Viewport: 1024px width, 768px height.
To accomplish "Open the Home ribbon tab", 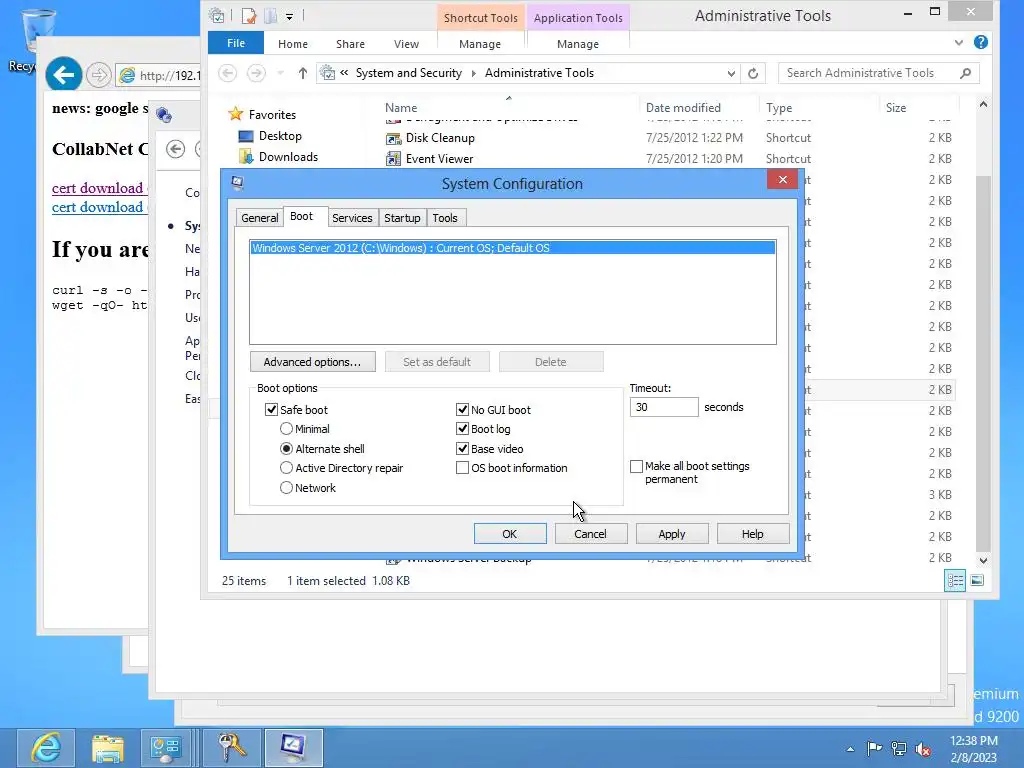I will (x=293, y=44).
